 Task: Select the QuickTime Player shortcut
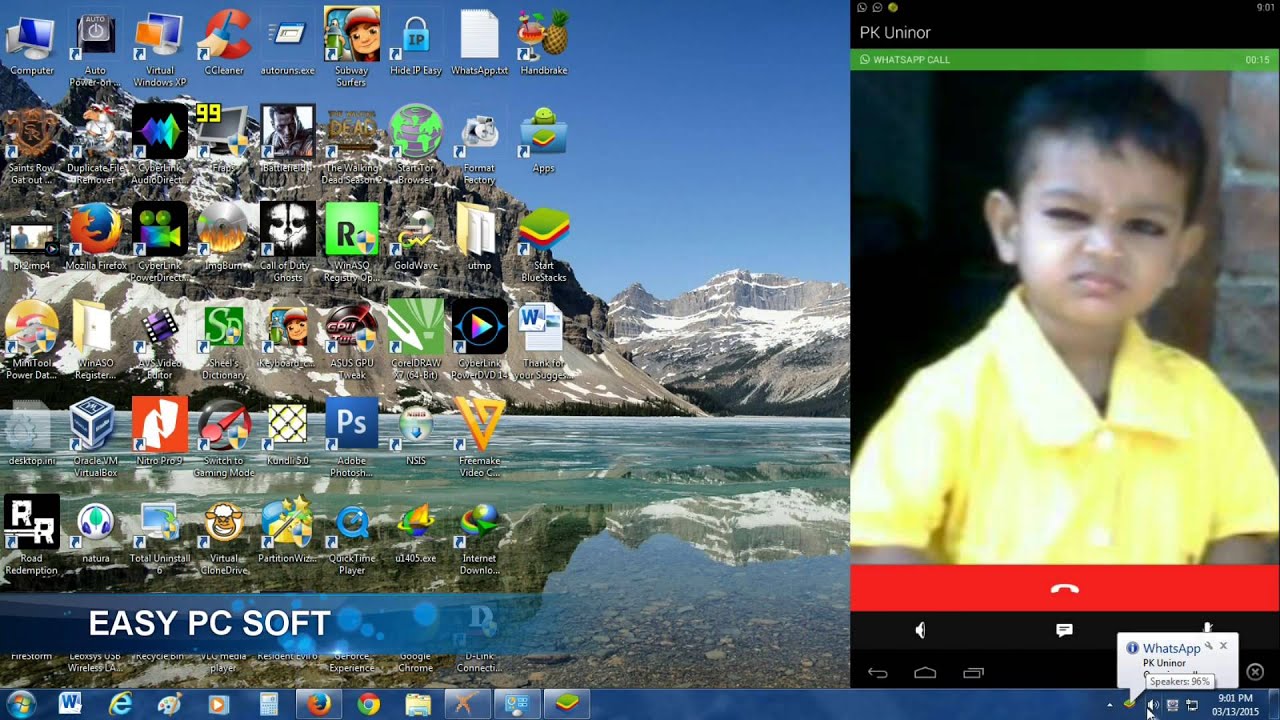tap(352, 536)
